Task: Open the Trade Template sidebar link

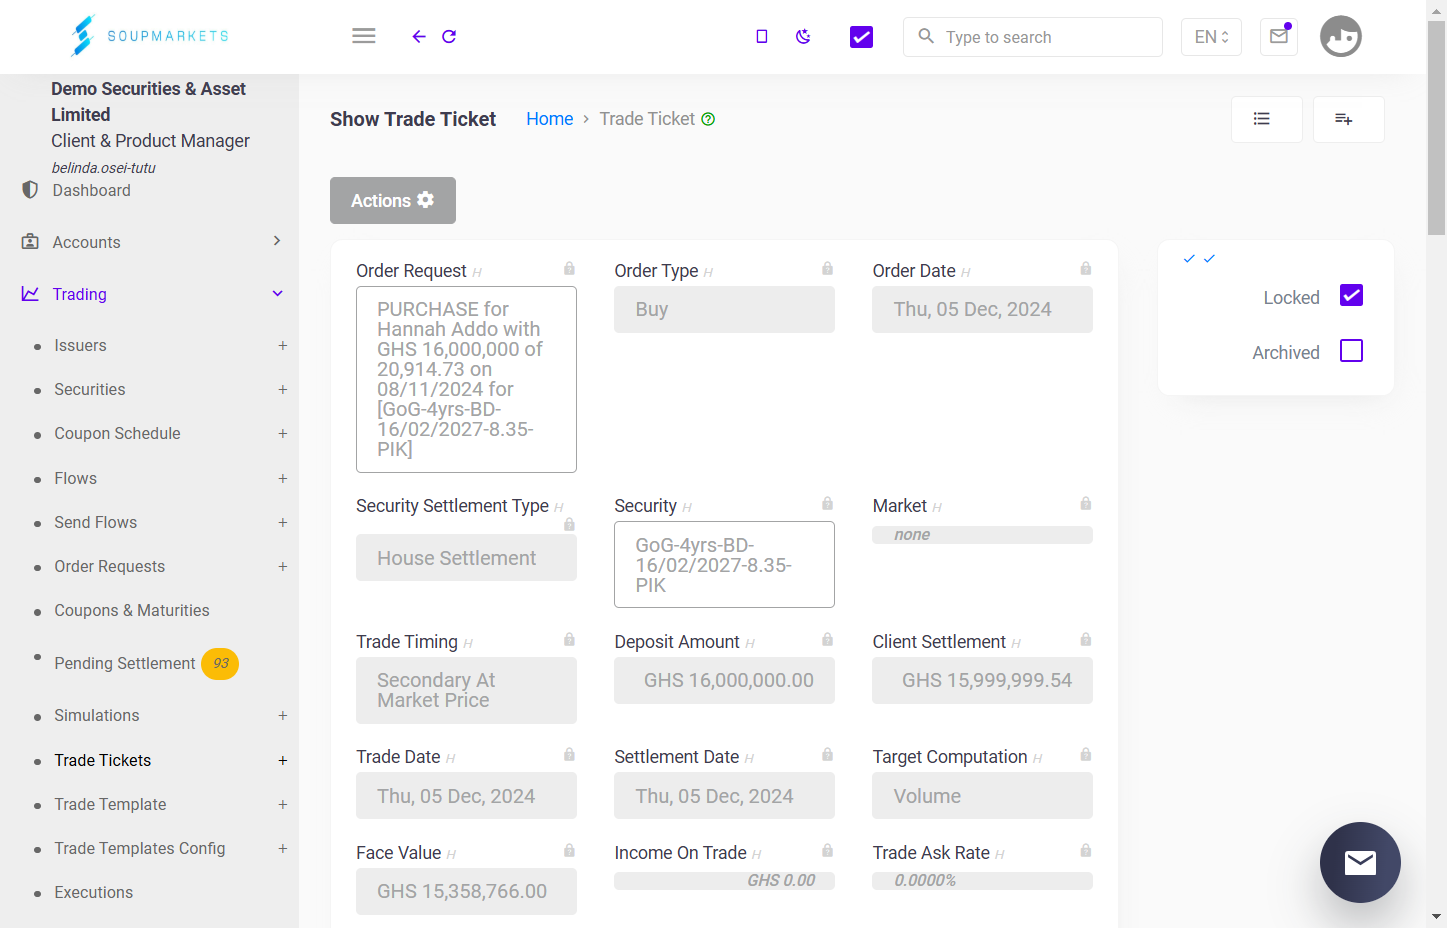Action: pos(110,804)
